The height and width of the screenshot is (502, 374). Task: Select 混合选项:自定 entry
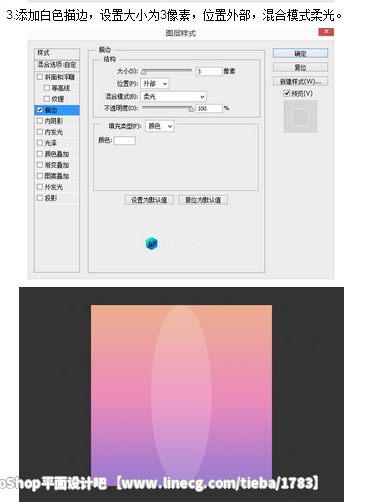(x=57, y=65)
